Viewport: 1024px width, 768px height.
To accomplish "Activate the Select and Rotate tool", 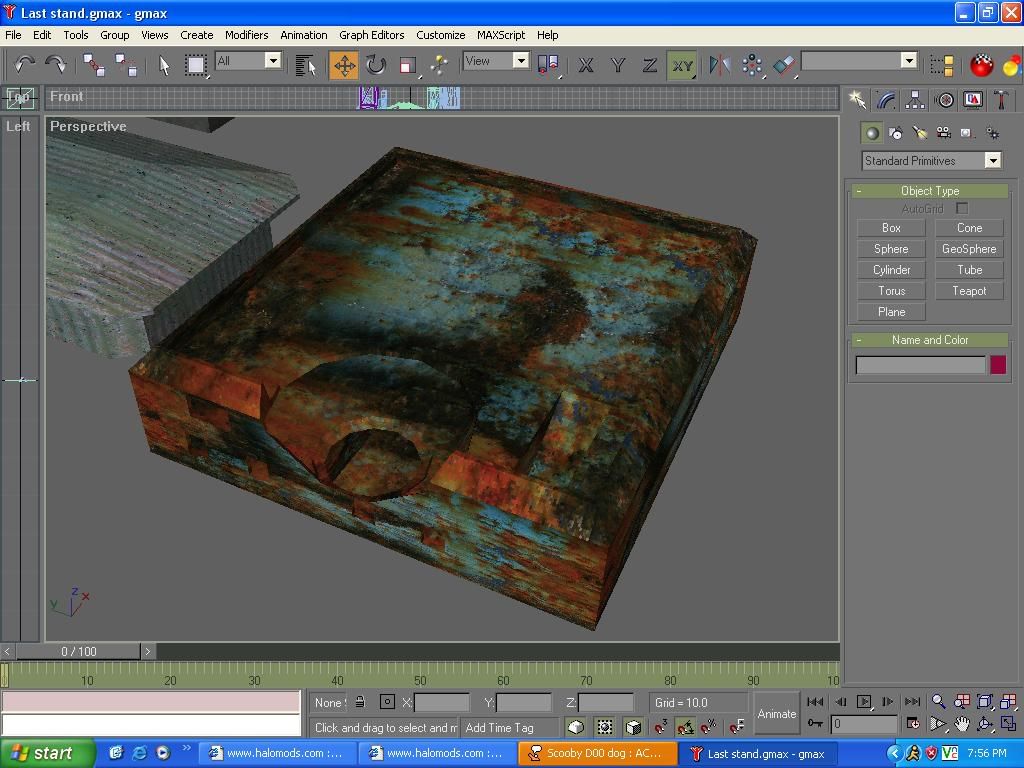I will (376, 65).
